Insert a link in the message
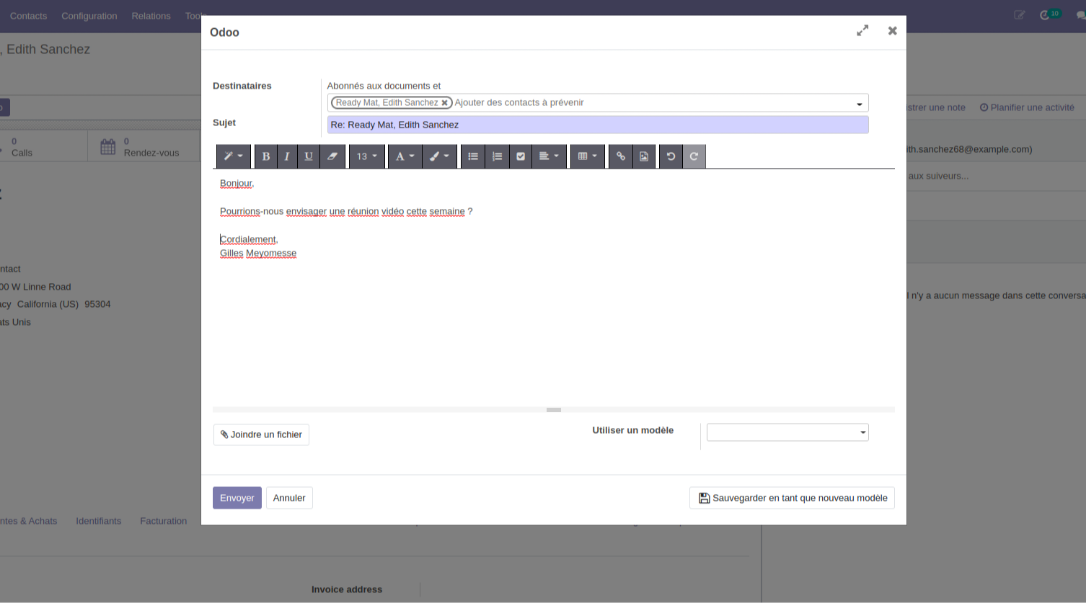This screenshot has width=1086, height=603. coord(621,156)
